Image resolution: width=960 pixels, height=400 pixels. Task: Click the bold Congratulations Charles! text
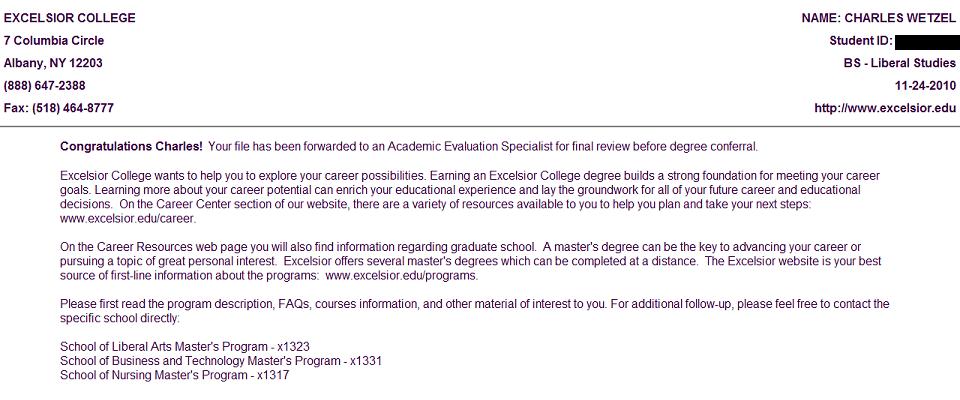tap(131, 146)
